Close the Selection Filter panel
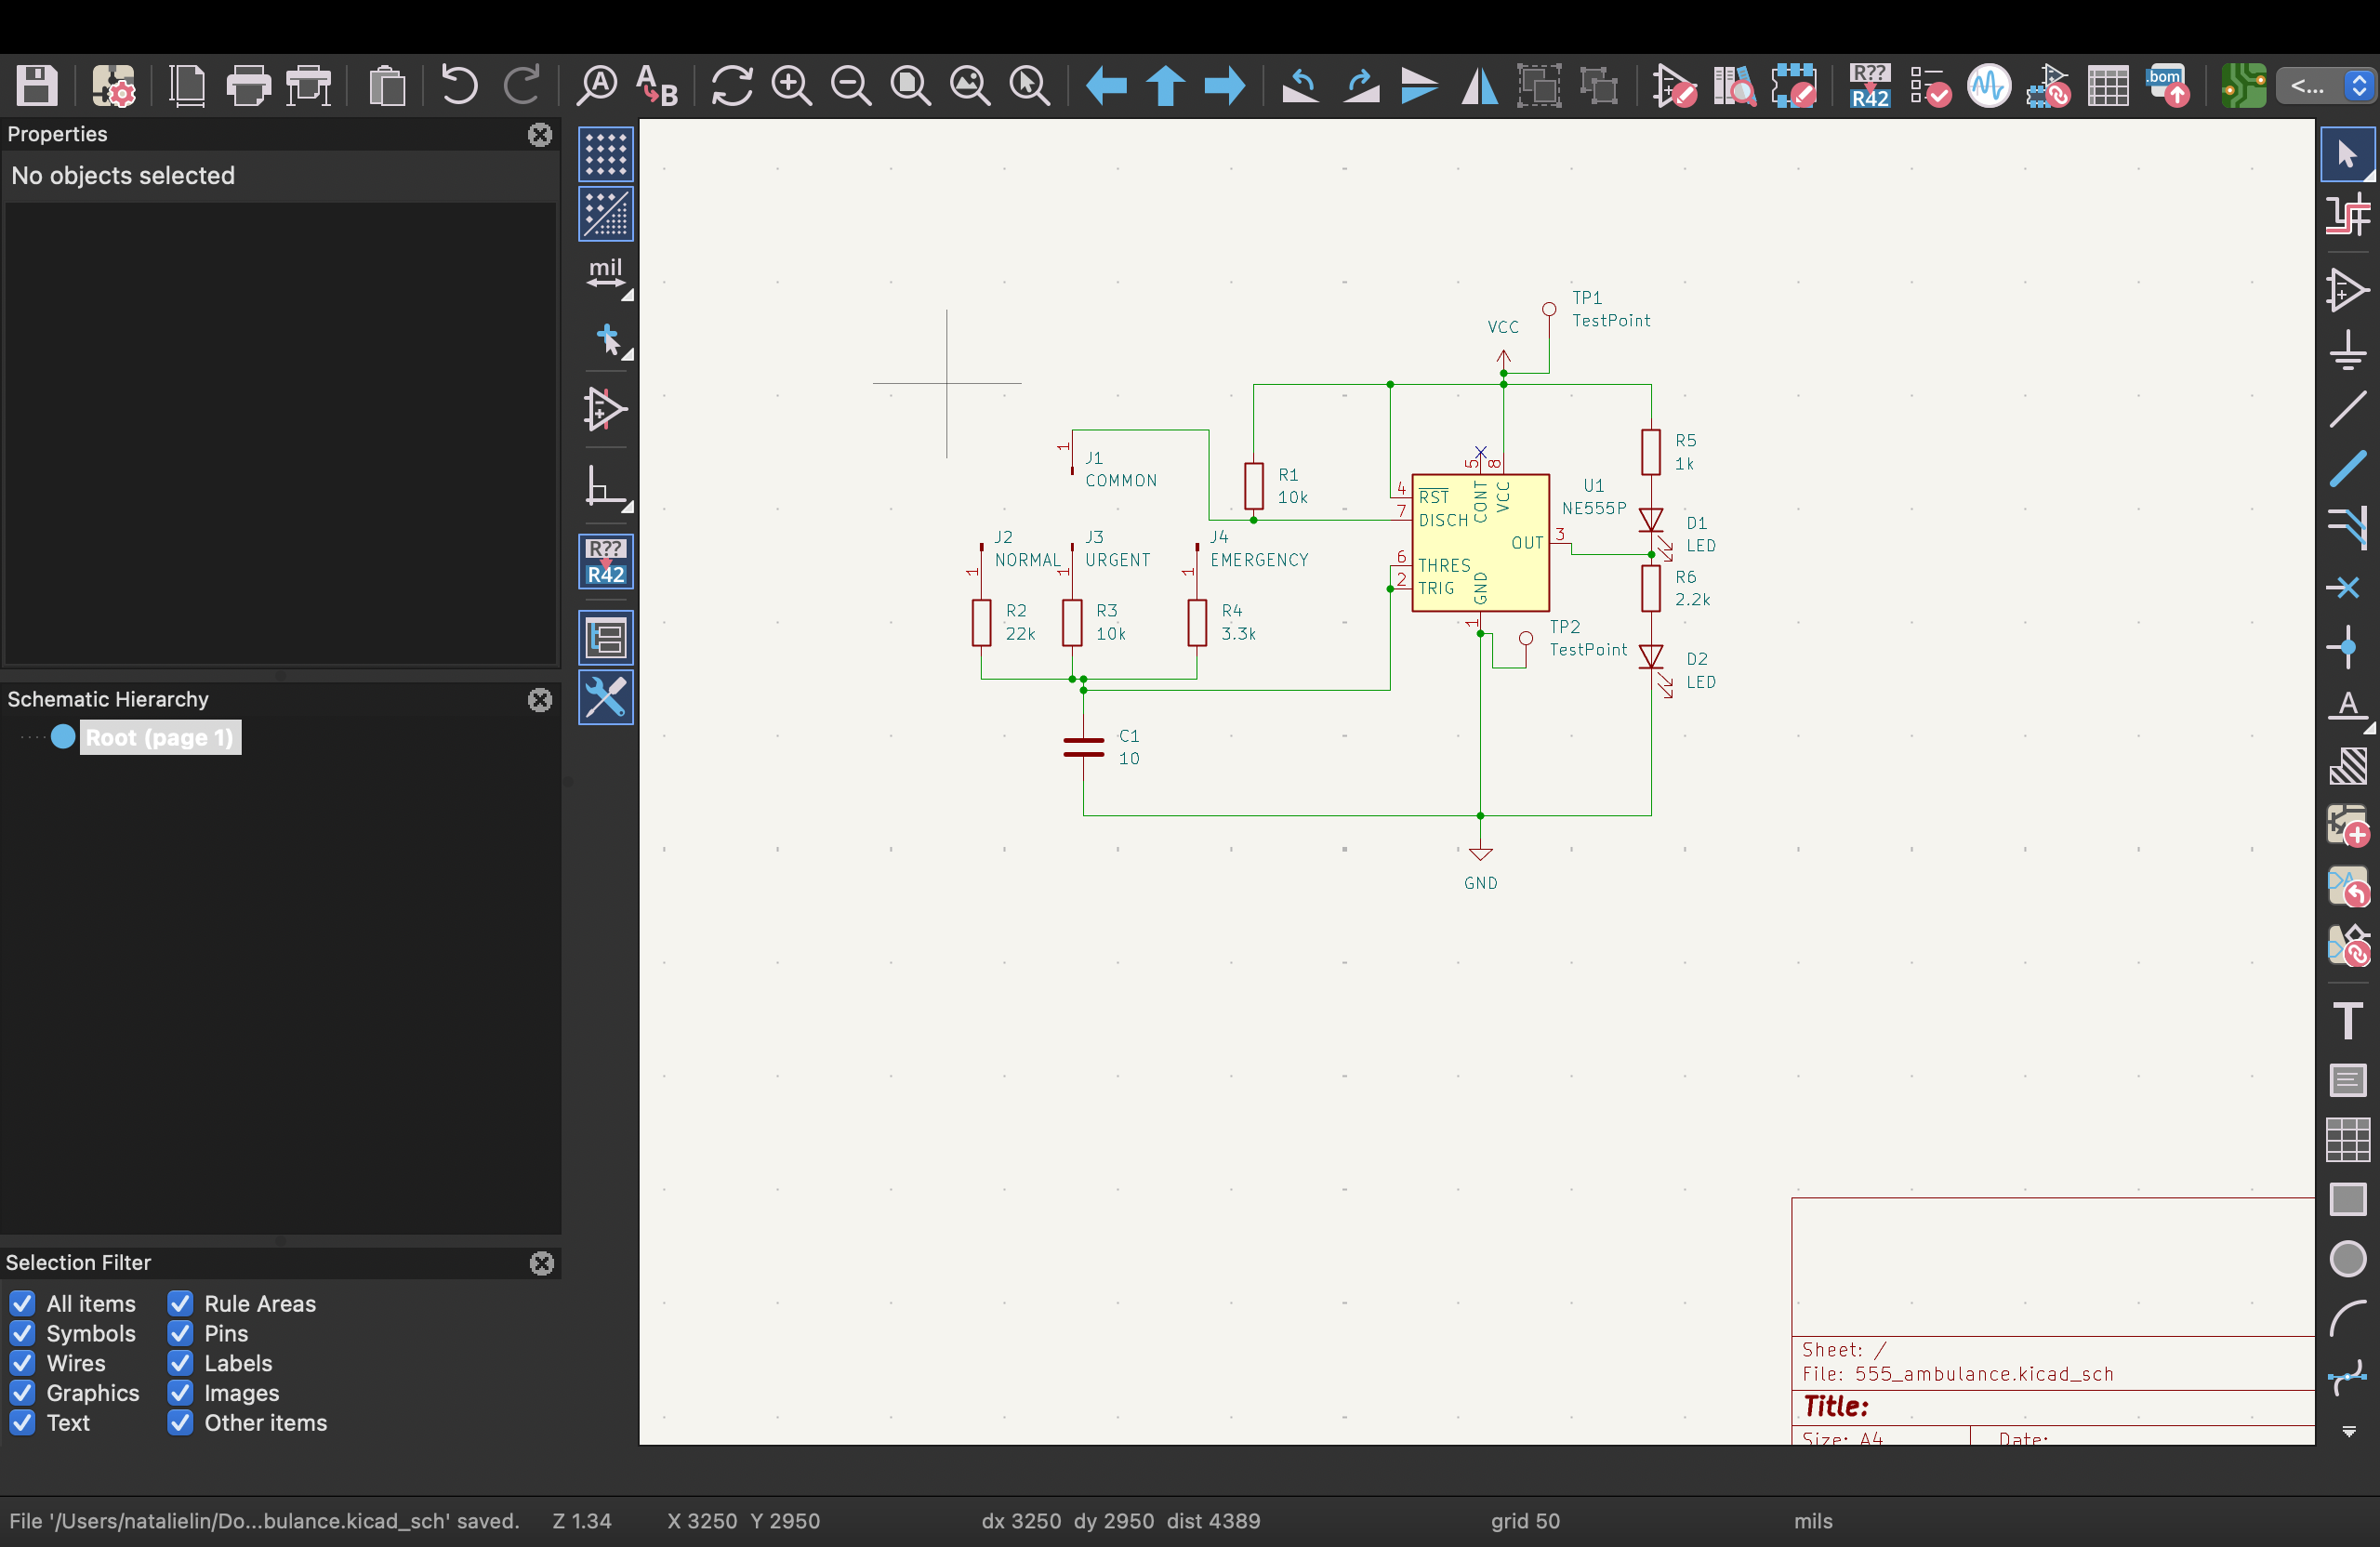The height and width of the screenshot is (1547, 2380). (x=542, y=1263)
